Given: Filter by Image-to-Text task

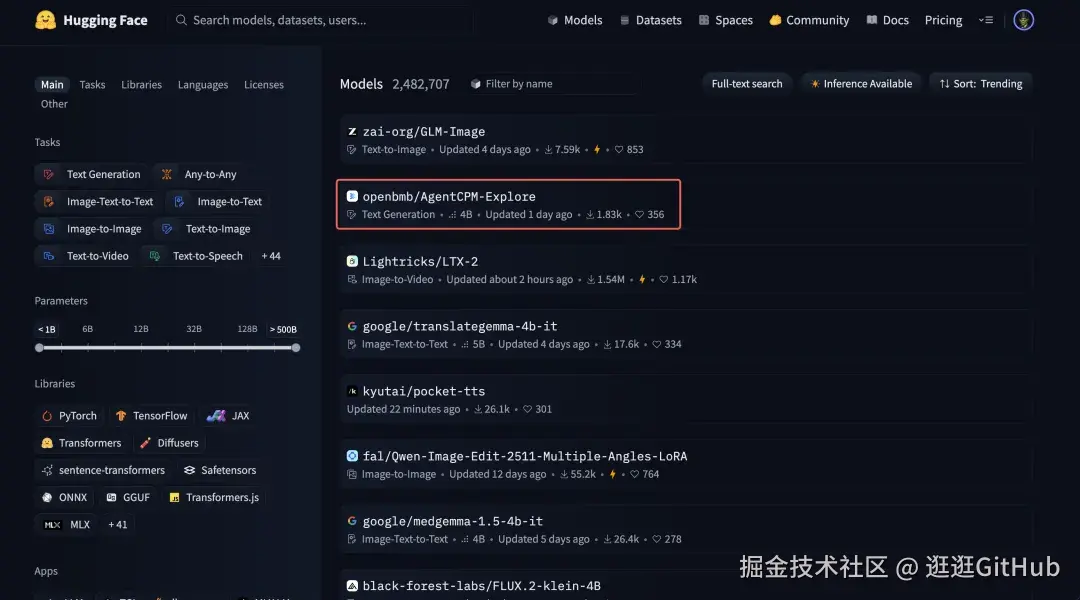Looking at the screenshot, I should (x=218, y=201).
